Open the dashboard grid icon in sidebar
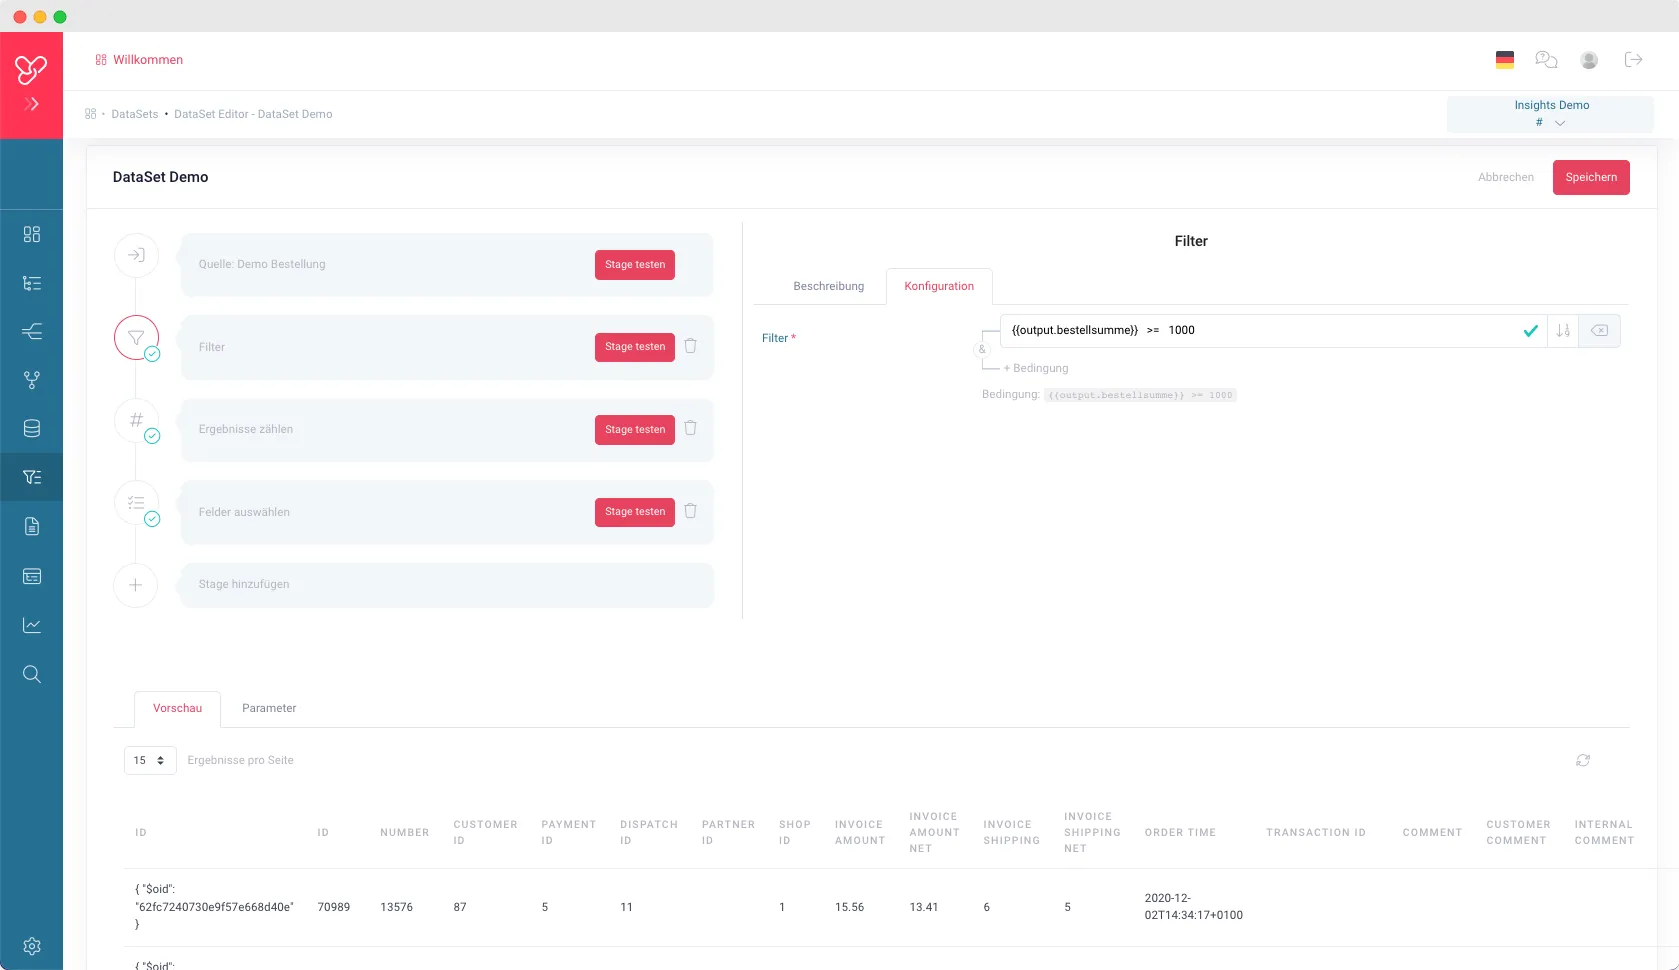 point(32,234)
